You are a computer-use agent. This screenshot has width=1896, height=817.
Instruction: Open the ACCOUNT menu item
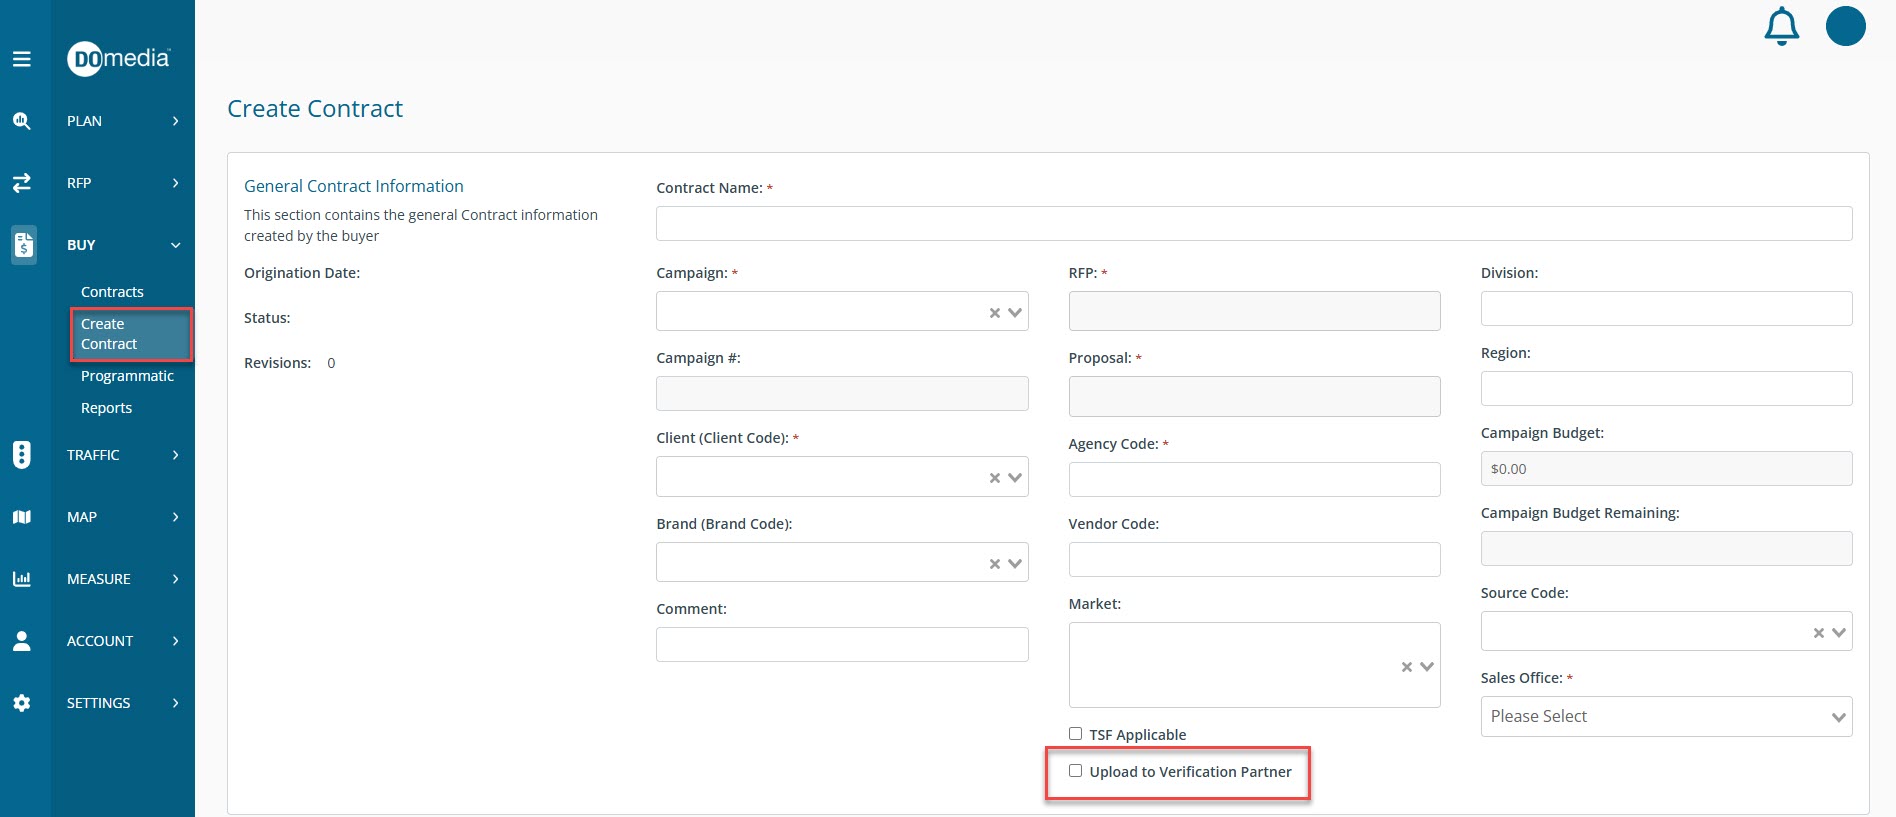[x=100, y=641]
